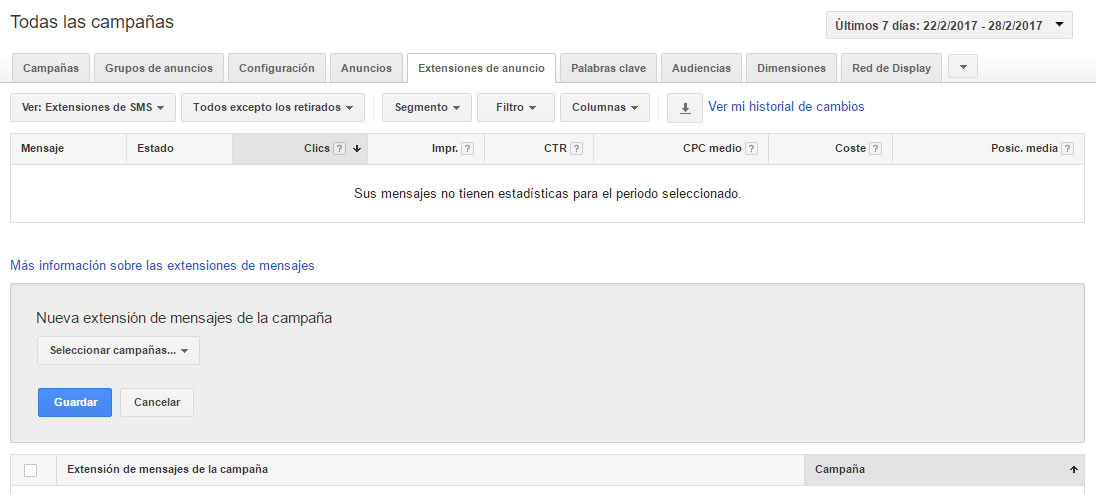Sort by CPC medio column header
1096x494 pixels.
681,149
